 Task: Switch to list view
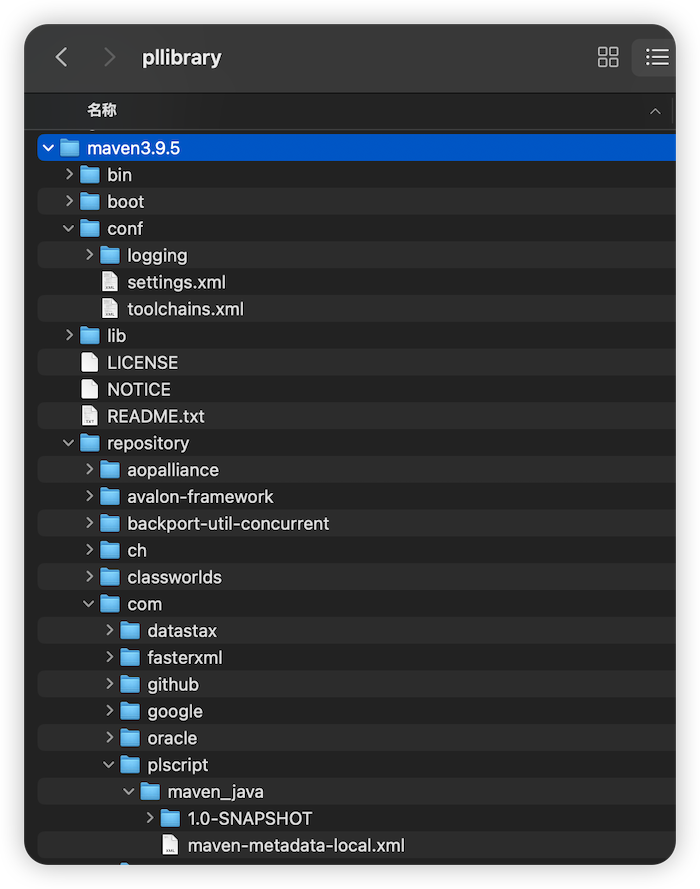pyautogui.click(x=657, y=57)
